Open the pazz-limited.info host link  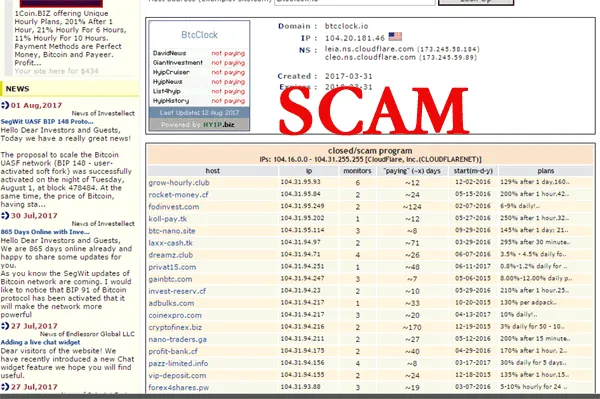(x=178, y=364)
